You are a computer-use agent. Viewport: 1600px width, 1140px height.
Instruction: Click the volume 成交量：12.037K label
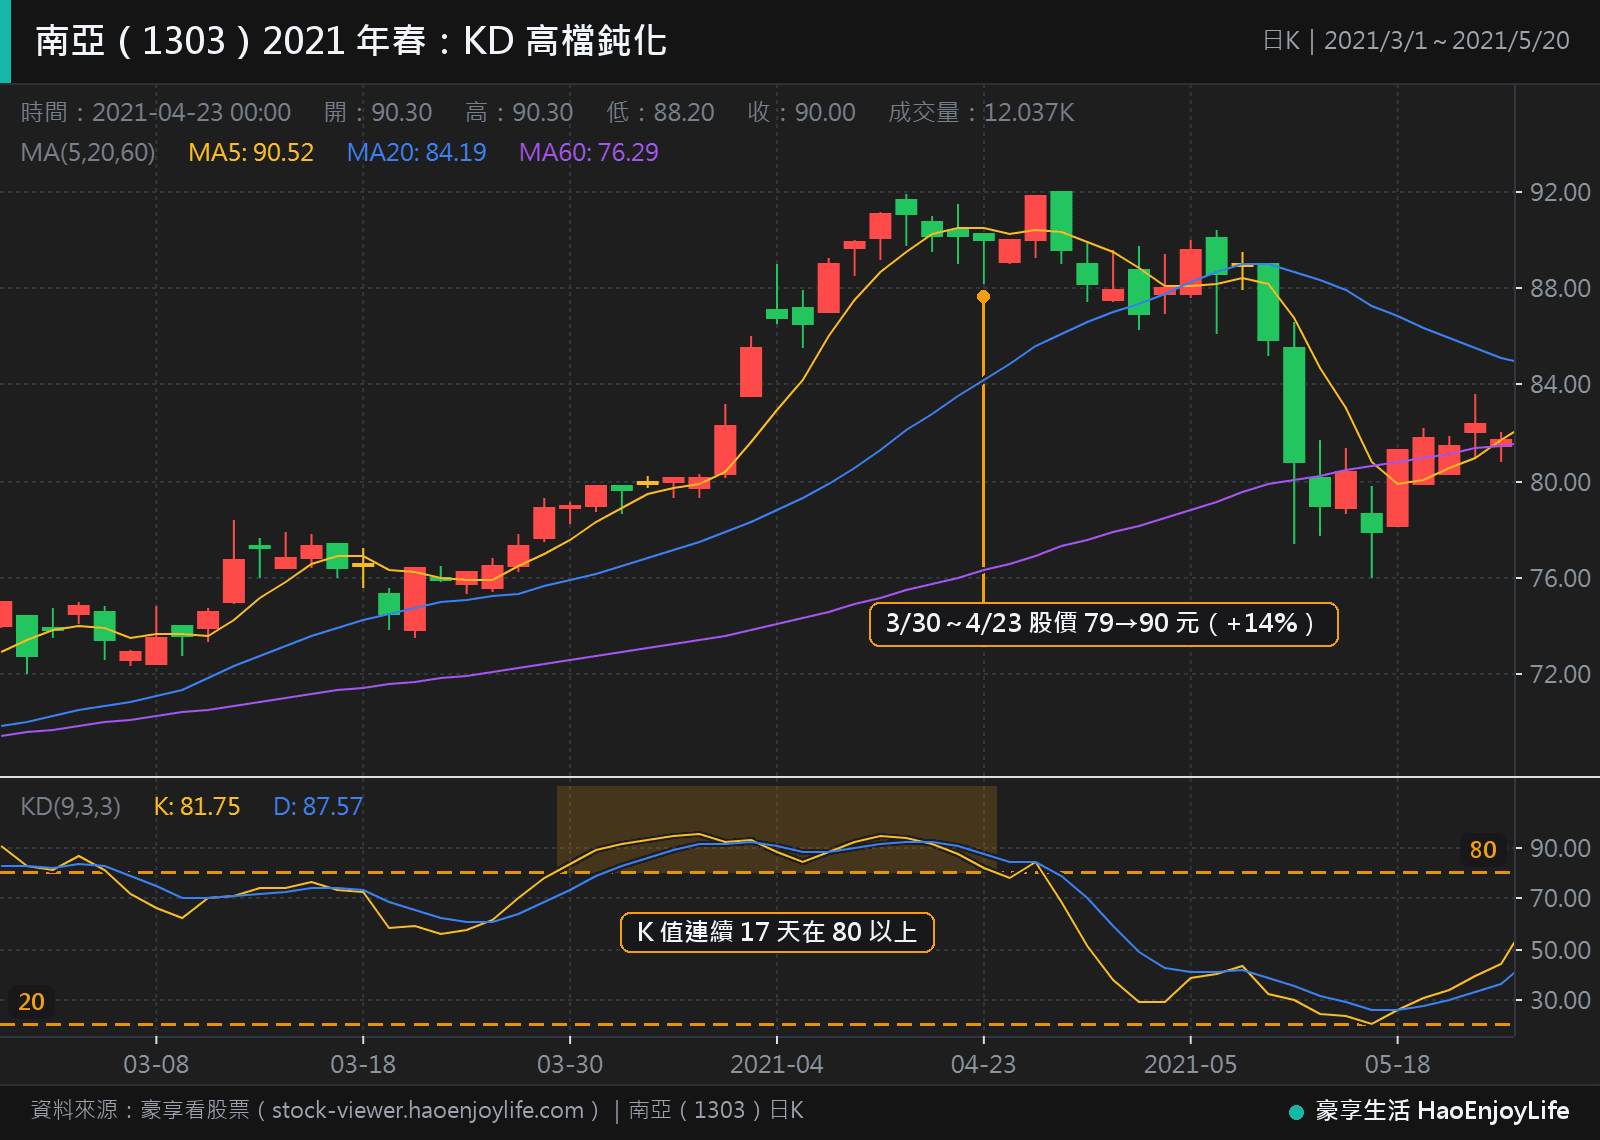click(981, 112)
